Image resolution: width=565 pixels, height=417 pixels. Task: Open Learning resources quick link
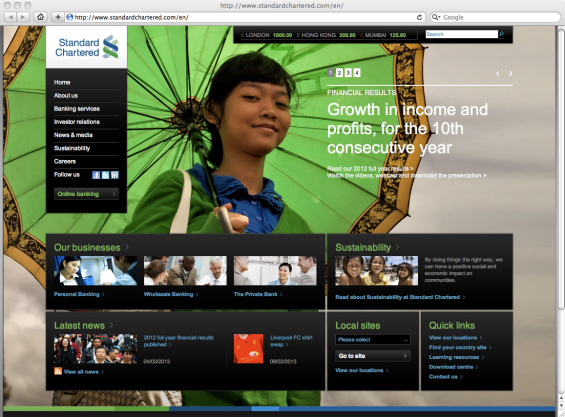457,357
